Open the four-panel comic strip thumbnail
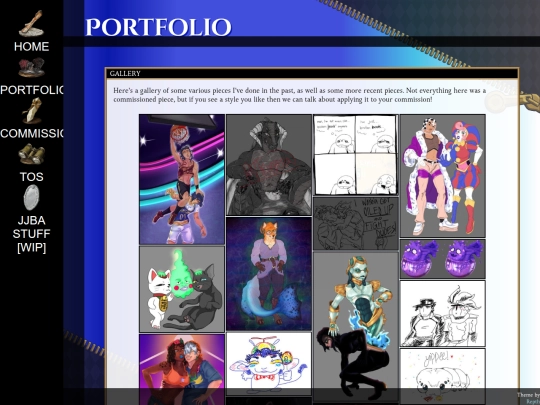This screenshot has height=405, width=540. pos(356,155)
